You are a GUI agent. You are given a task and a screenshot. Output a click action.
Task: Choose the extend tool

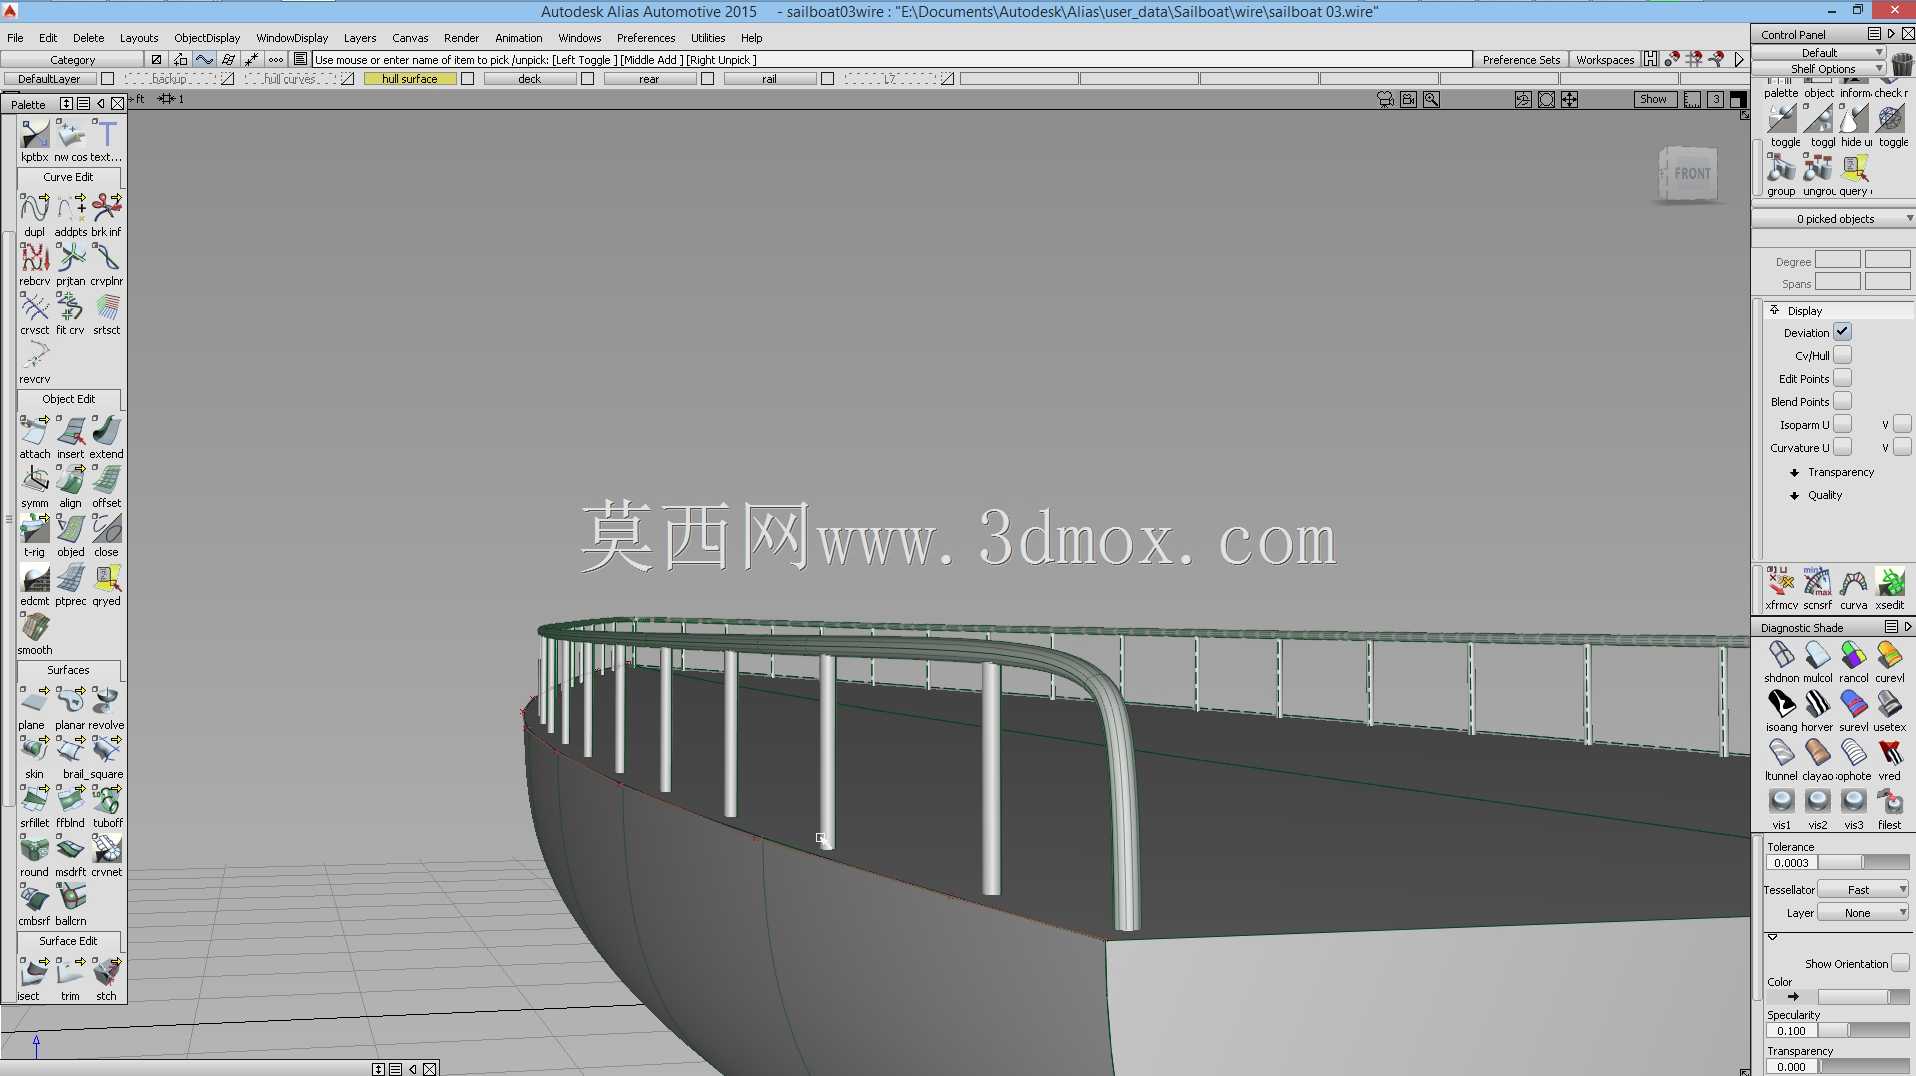pyautogui.click(x=106, y=431)
